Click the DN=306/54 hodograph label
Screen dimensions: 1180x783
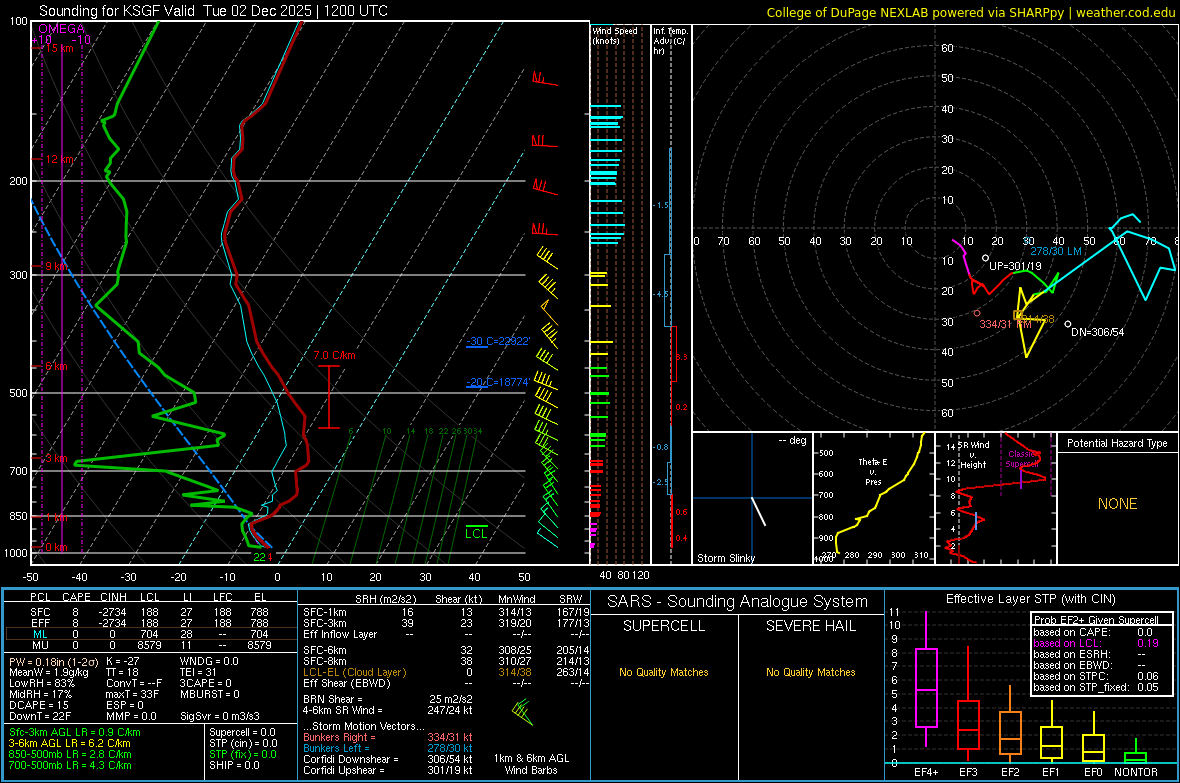point(1097,332)
